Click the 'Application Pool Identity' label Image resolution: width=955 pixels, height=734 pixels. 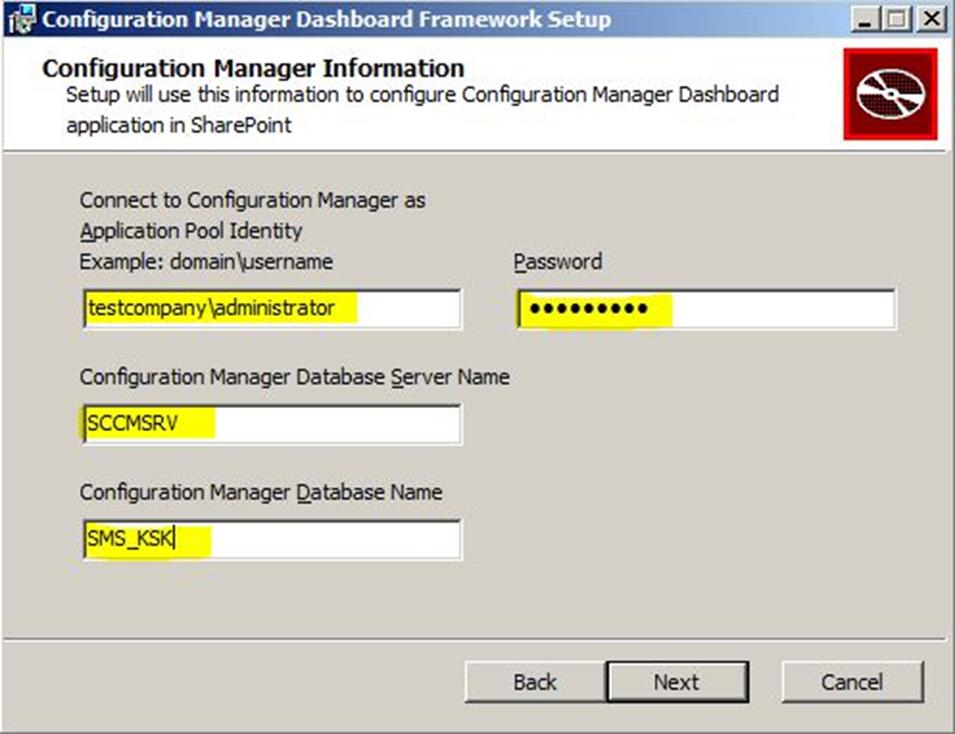191,231
